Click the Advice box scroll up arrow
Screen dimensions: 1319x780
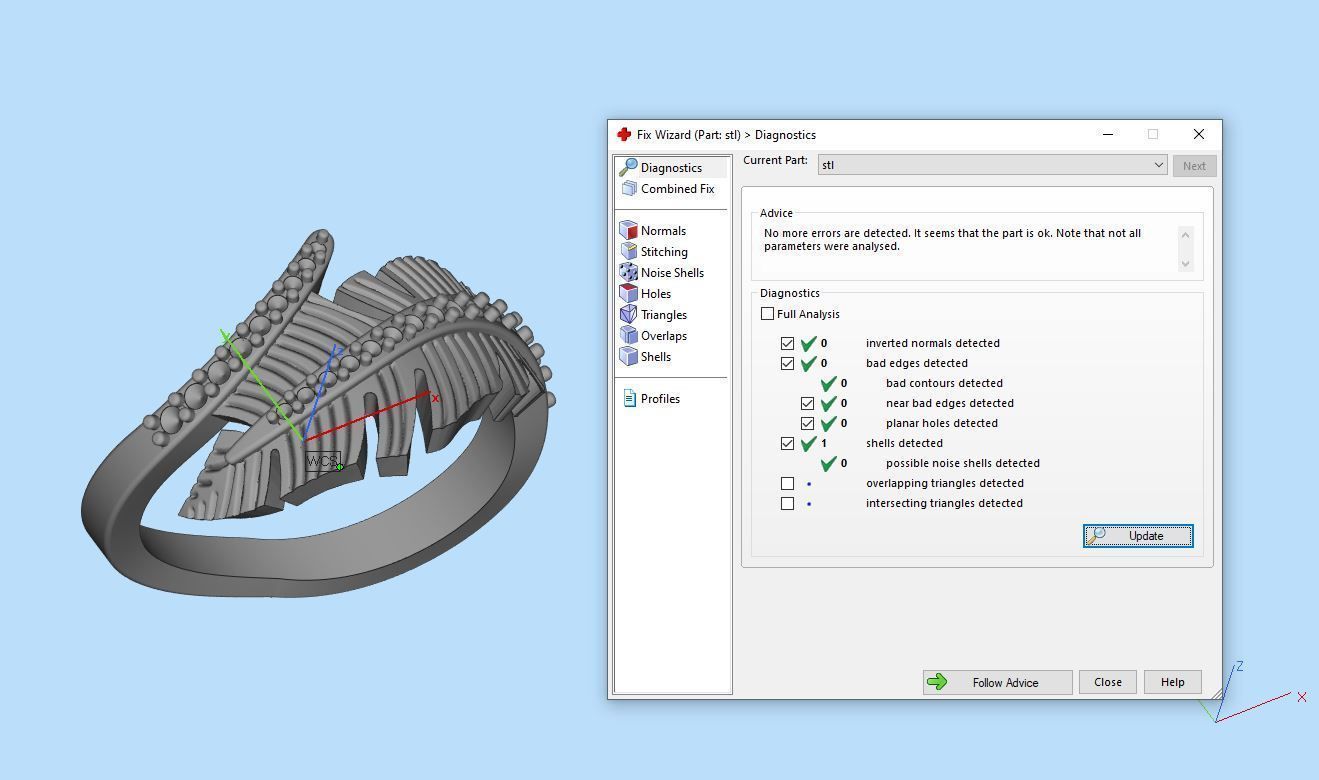pos(1186,235)
